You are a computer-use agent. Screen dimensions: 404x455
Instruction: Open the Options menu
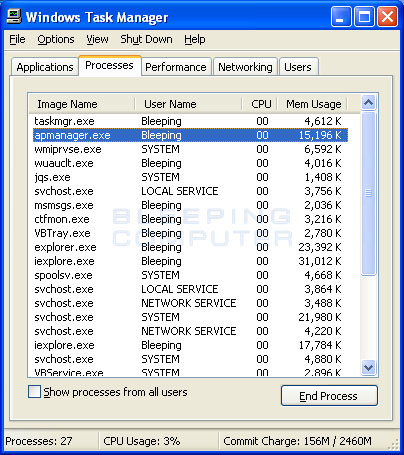(x=56, y=39)
